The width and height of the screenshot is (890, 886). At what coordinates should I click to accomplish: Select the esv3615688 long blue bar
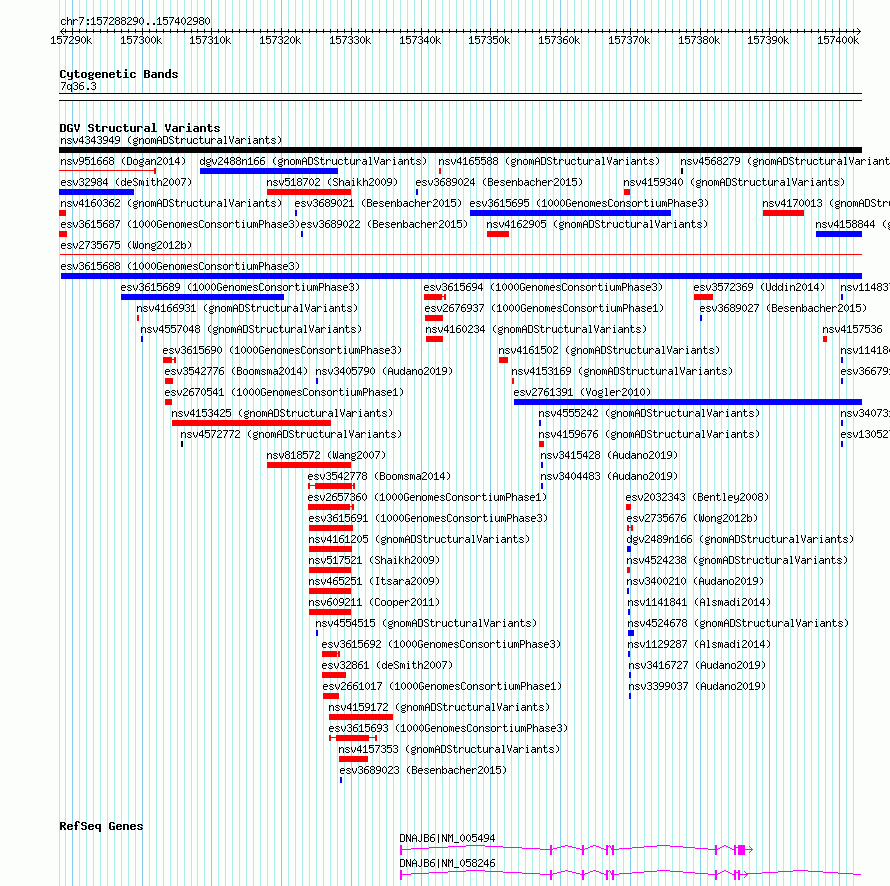click(461, 276)
